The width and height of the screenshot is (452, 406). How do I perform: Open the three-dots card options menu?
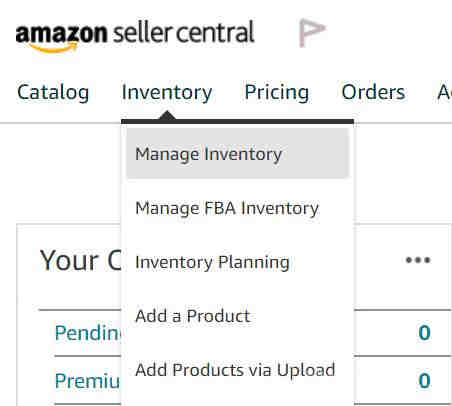(418, 260)
